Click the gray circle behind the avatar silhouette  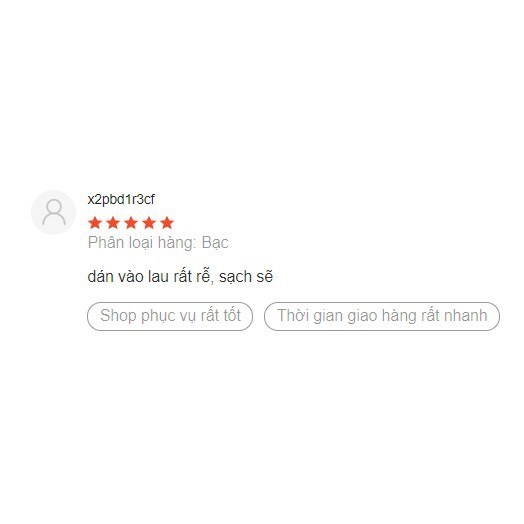[53, 212]
